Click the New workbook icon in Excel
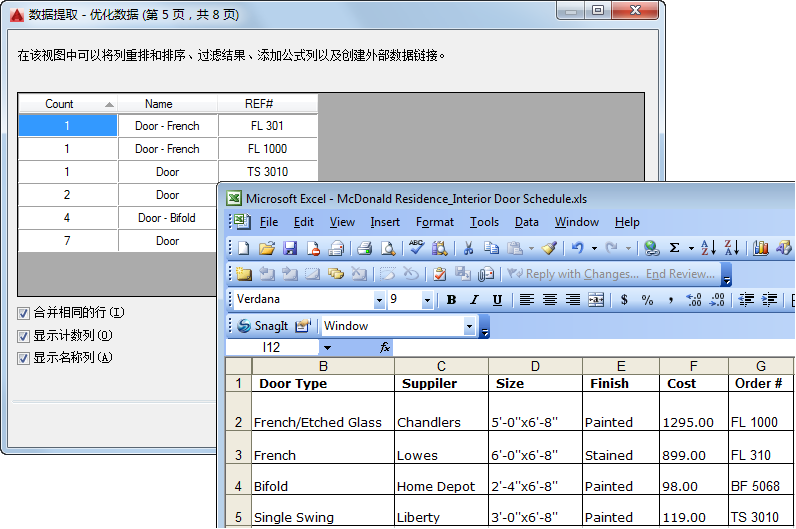Image resolution: width=796 pixels, height=529 pixels. tap(244, 248)
